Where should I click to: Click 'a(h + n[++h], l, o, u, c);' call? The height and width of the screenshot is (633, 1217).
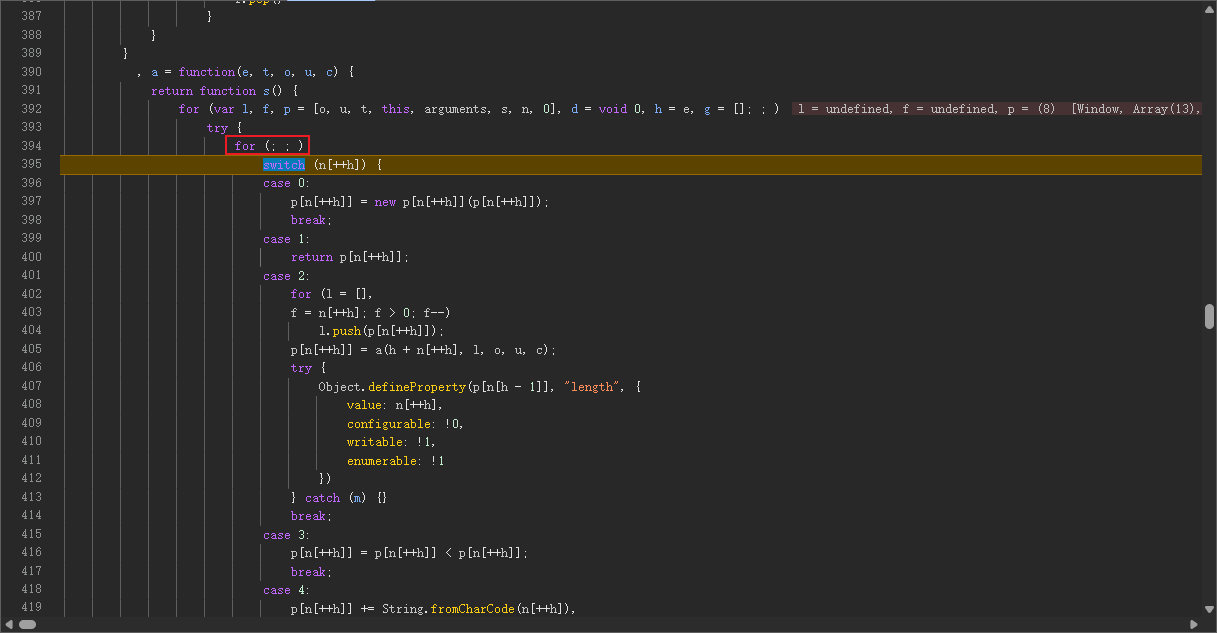point(466,350)
